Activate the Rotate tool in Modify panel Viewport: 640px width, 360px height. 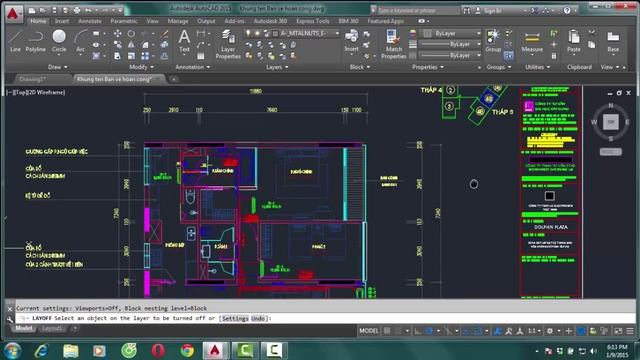[131, 33]
